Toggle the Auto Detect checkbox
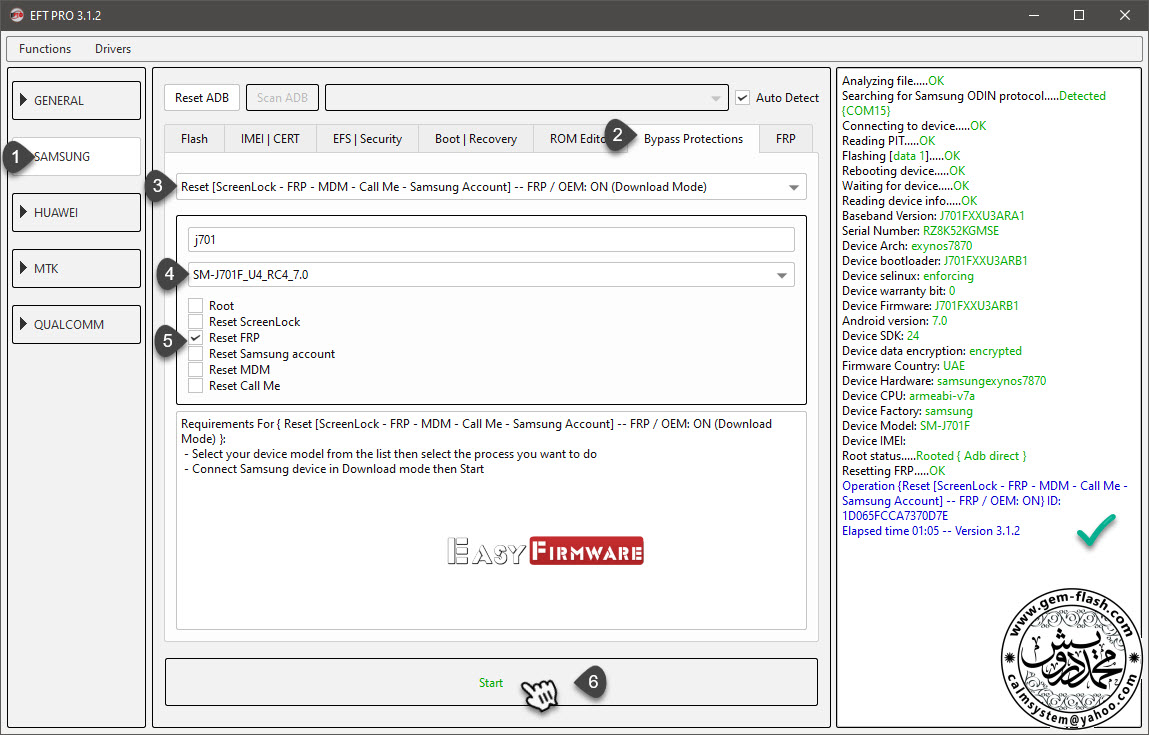The height and width of the screenshot is (735, 1149). [743, 97]
